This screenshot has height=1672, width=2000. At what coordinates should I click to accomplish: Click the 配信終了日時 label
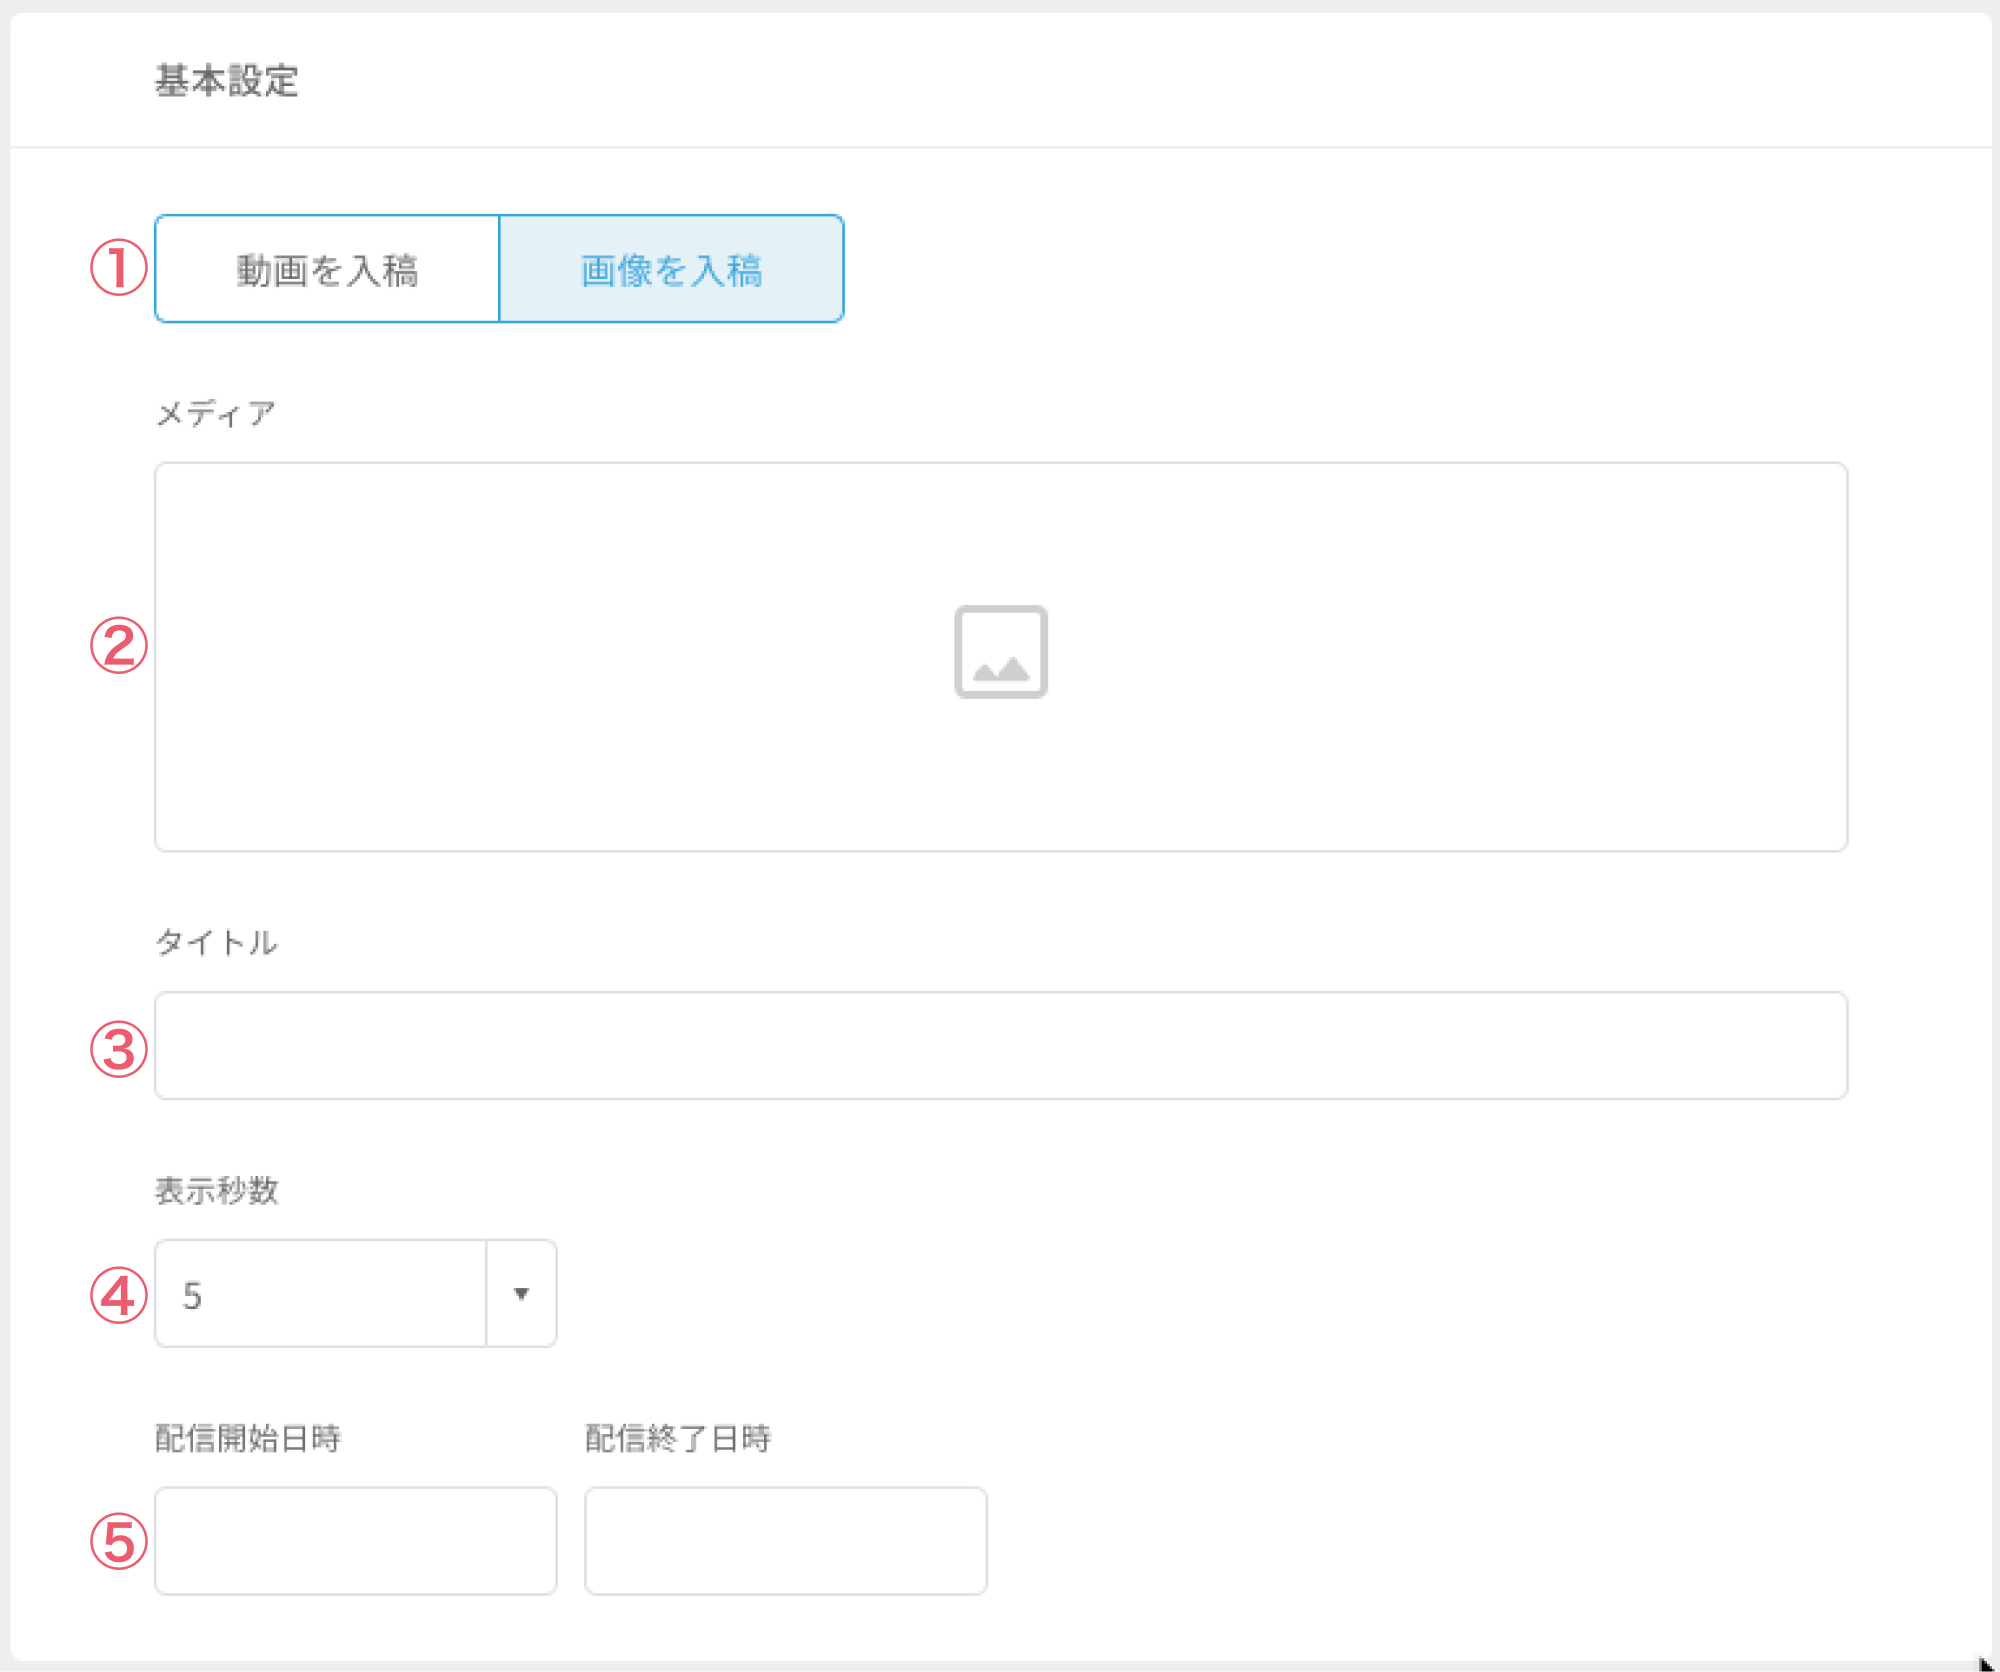678,1438
